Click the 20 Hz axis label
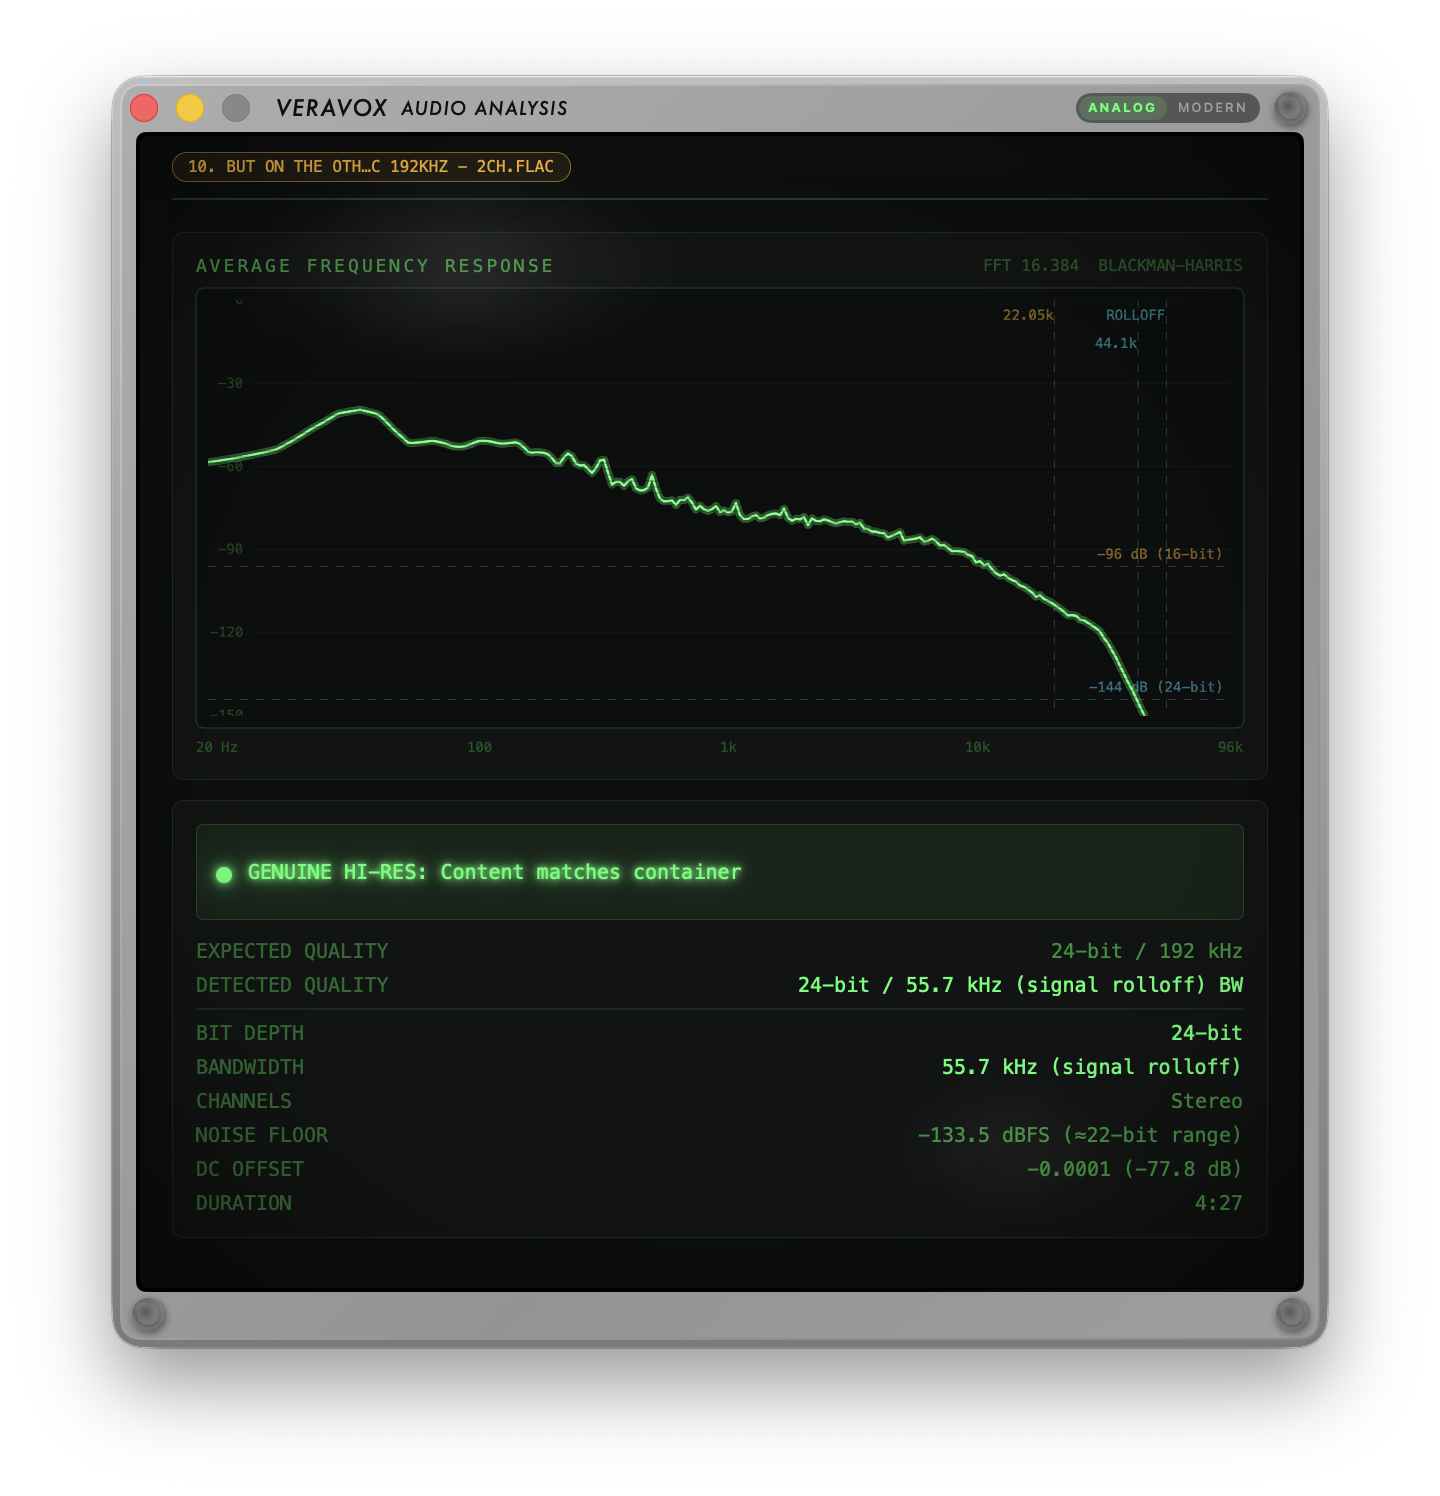The image size is (1440, 1496). click(x=217, y=747)
